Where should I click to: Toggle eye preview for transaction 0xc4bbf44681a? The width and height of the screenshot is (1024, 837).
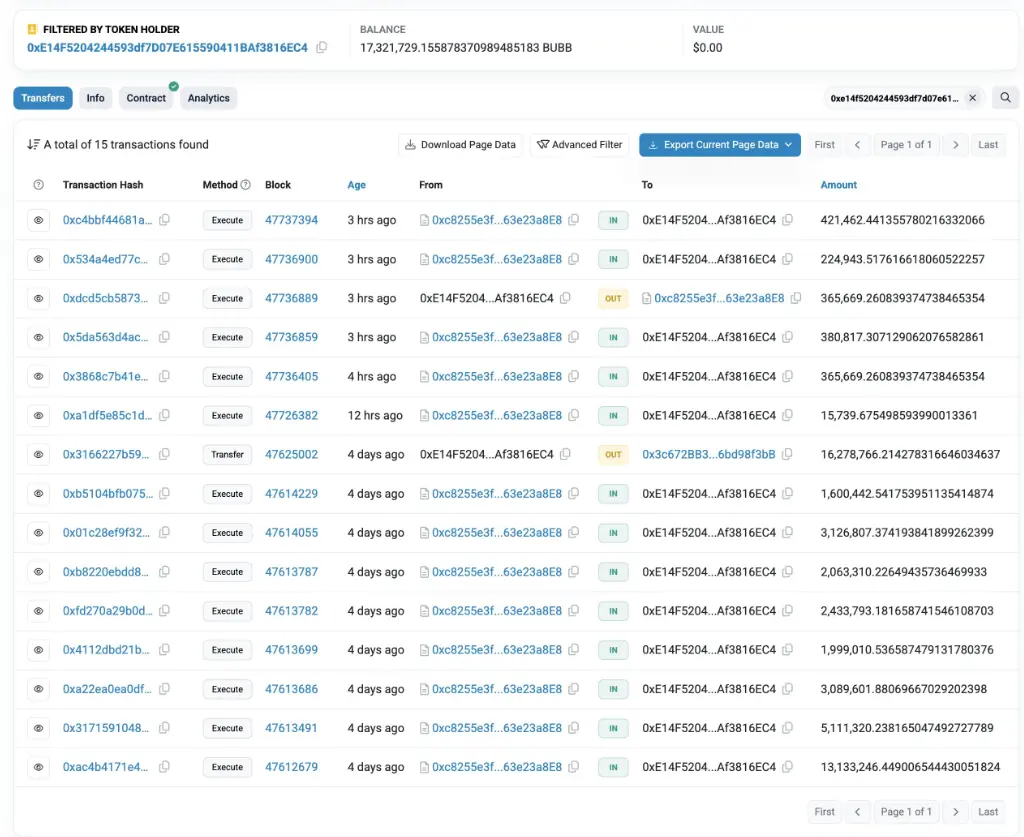coord(39,220)
